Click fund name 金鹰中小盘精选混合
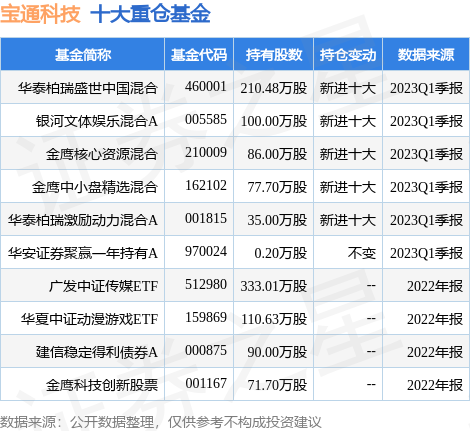The width and height of the screenshot is (470, 431). point(94,187)
